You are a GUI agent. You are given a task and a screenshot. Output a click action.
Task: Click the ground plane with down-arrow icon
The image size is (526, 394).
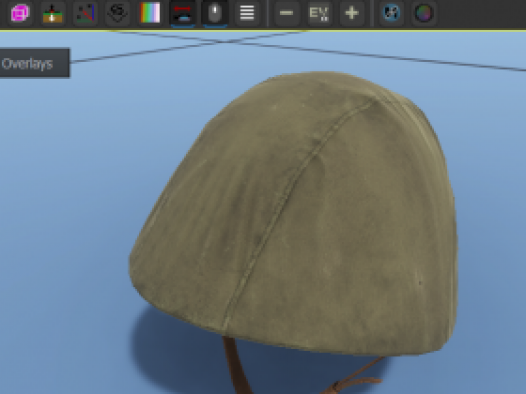[x=53, y=13]
